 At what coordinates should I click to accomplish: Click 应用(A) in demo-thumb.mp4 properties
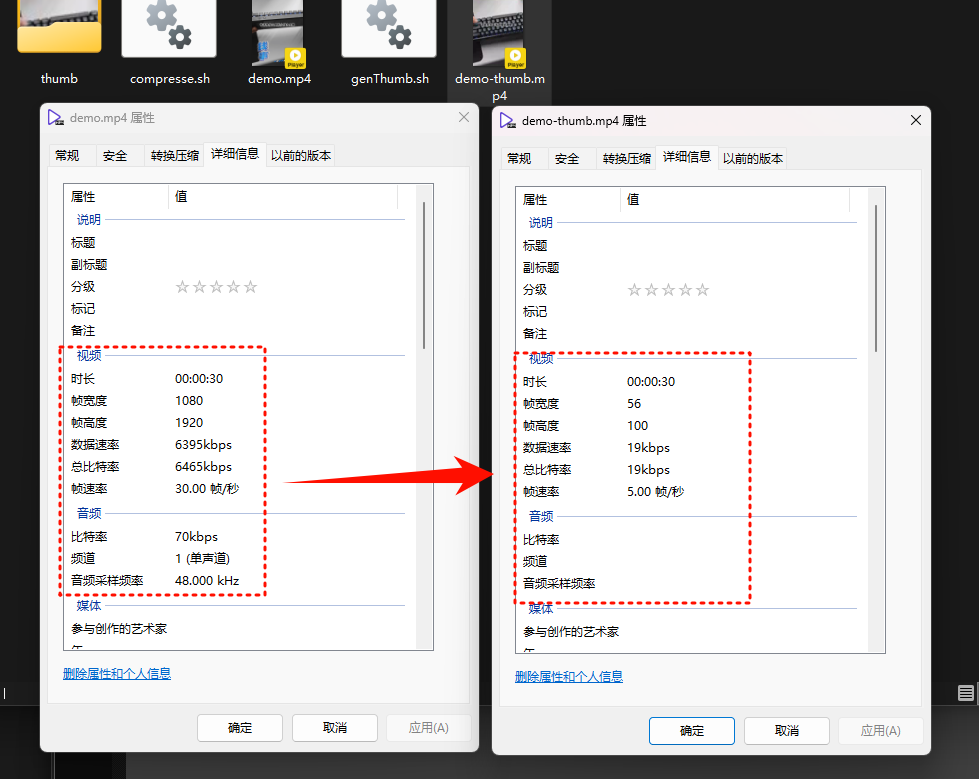(880, 731)
